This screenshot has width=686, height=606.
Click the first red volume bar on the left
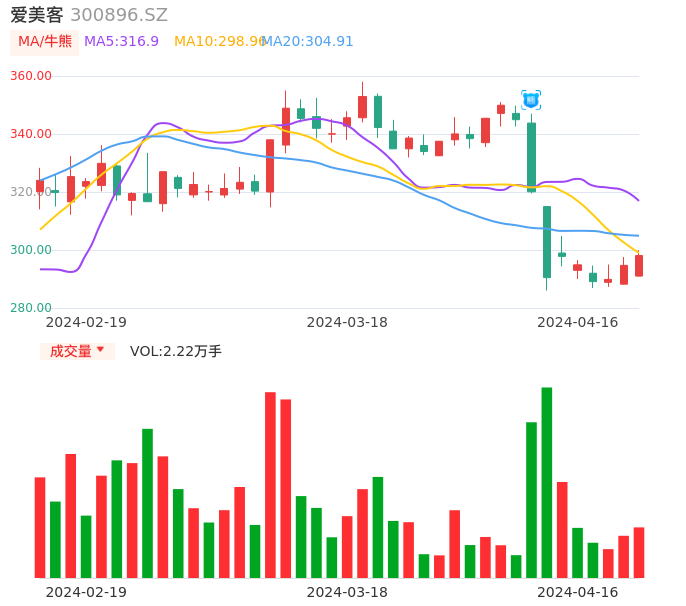pyautogui.click(x=40, y=527)
